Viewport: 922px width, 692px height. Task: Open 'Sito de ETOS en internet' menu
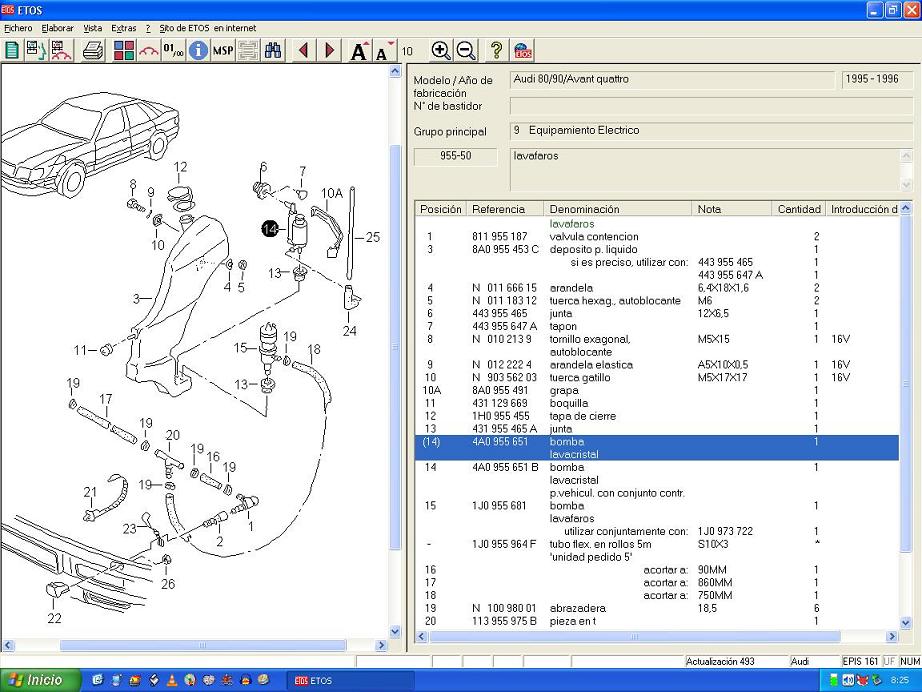(208, 28)
